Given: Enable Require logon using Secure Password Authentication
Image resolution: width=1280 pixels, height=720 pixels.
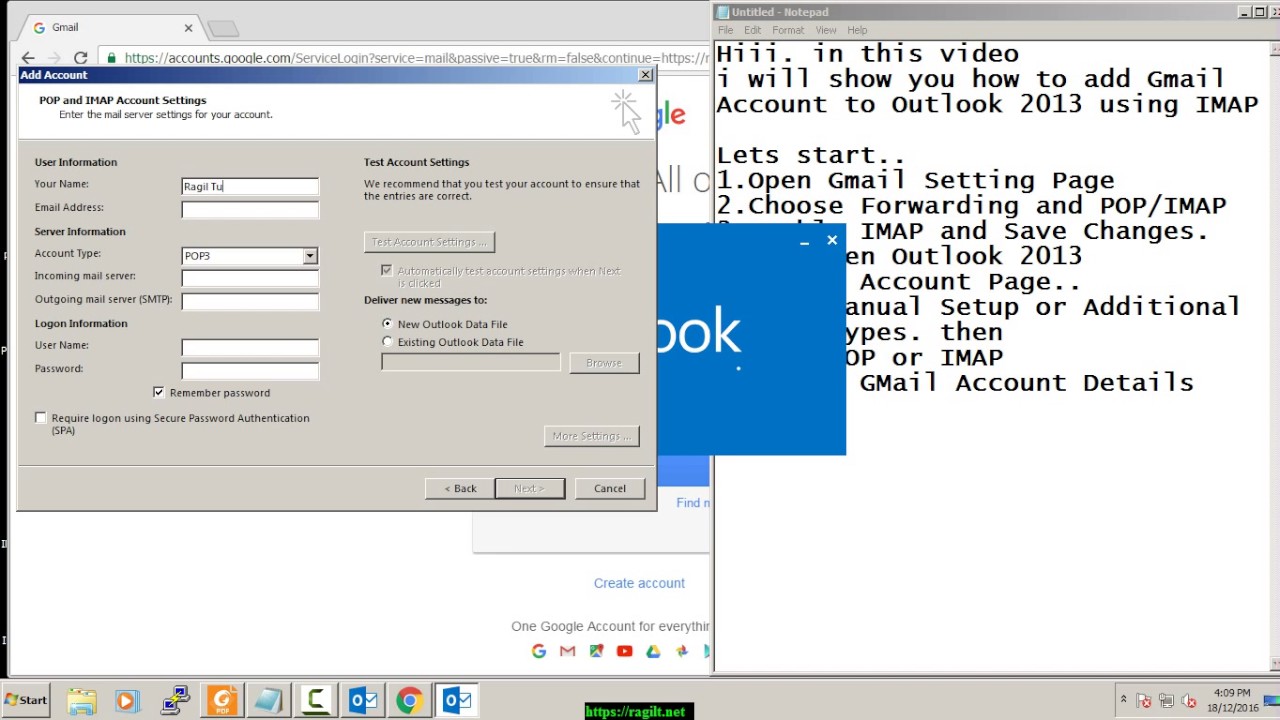Looking at the screenshot, I should (x=41, y=418).
